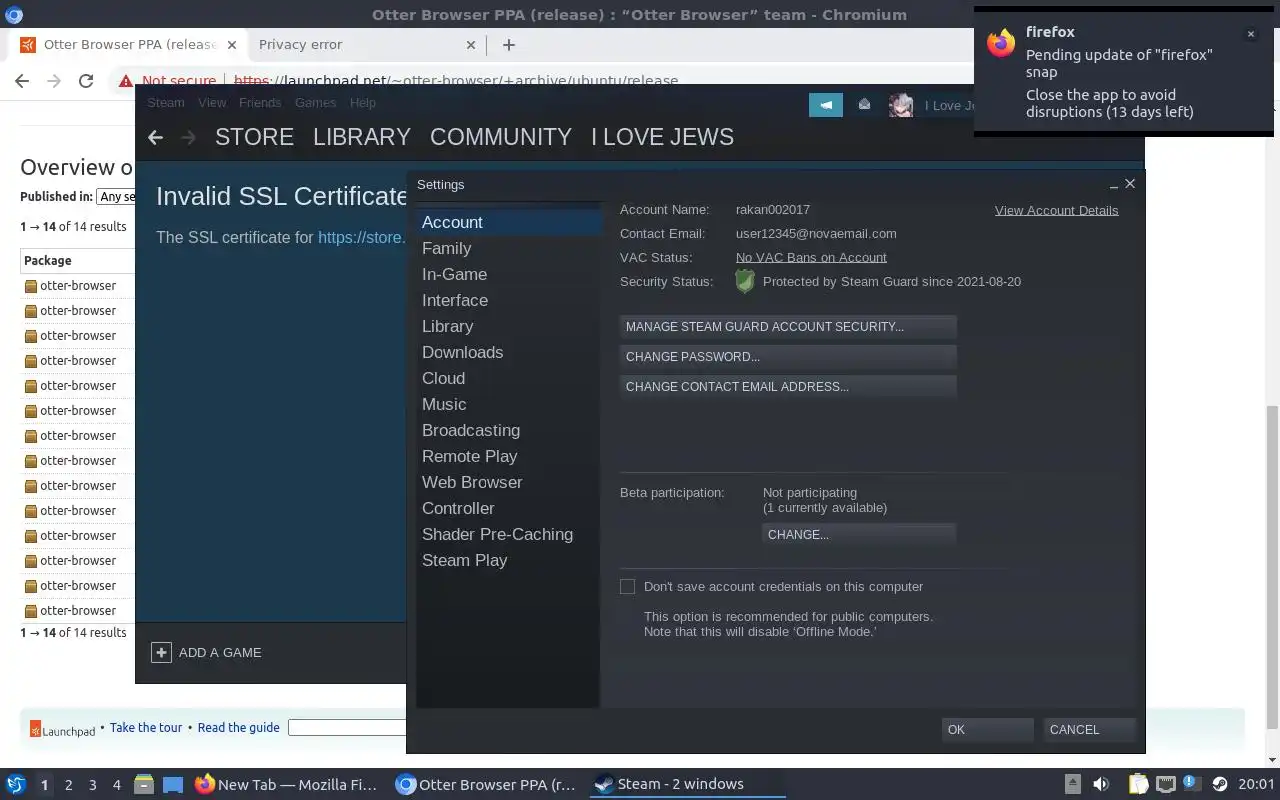Click the Change Password button
Screen dimensions: 1280x800
point(788,357)
